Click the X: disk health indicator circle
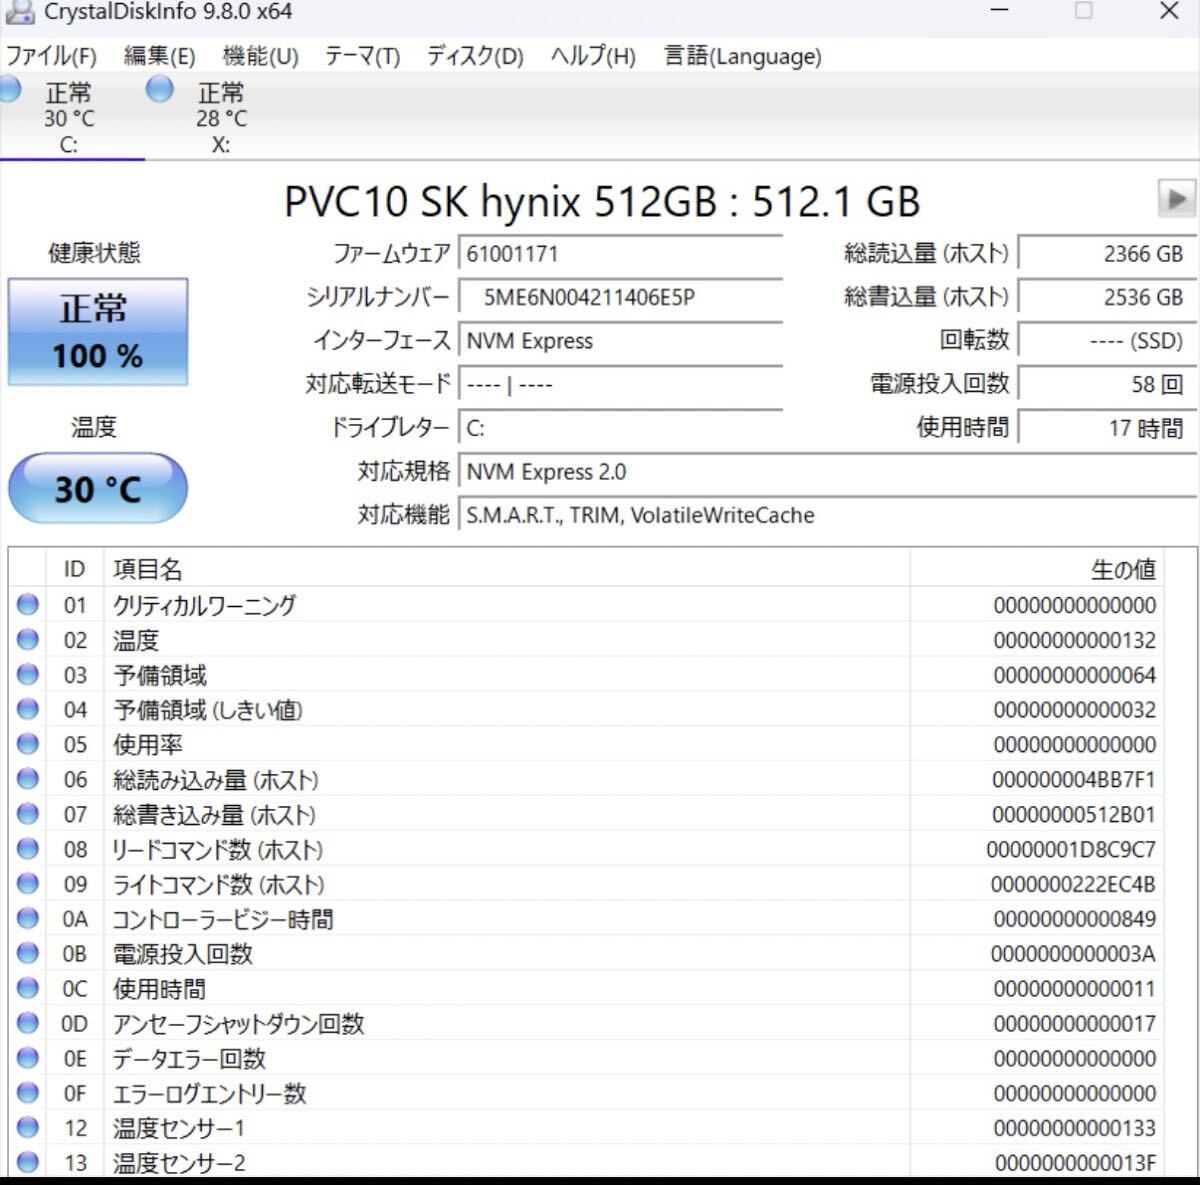1200x1185 pixels. pos(160,90)
